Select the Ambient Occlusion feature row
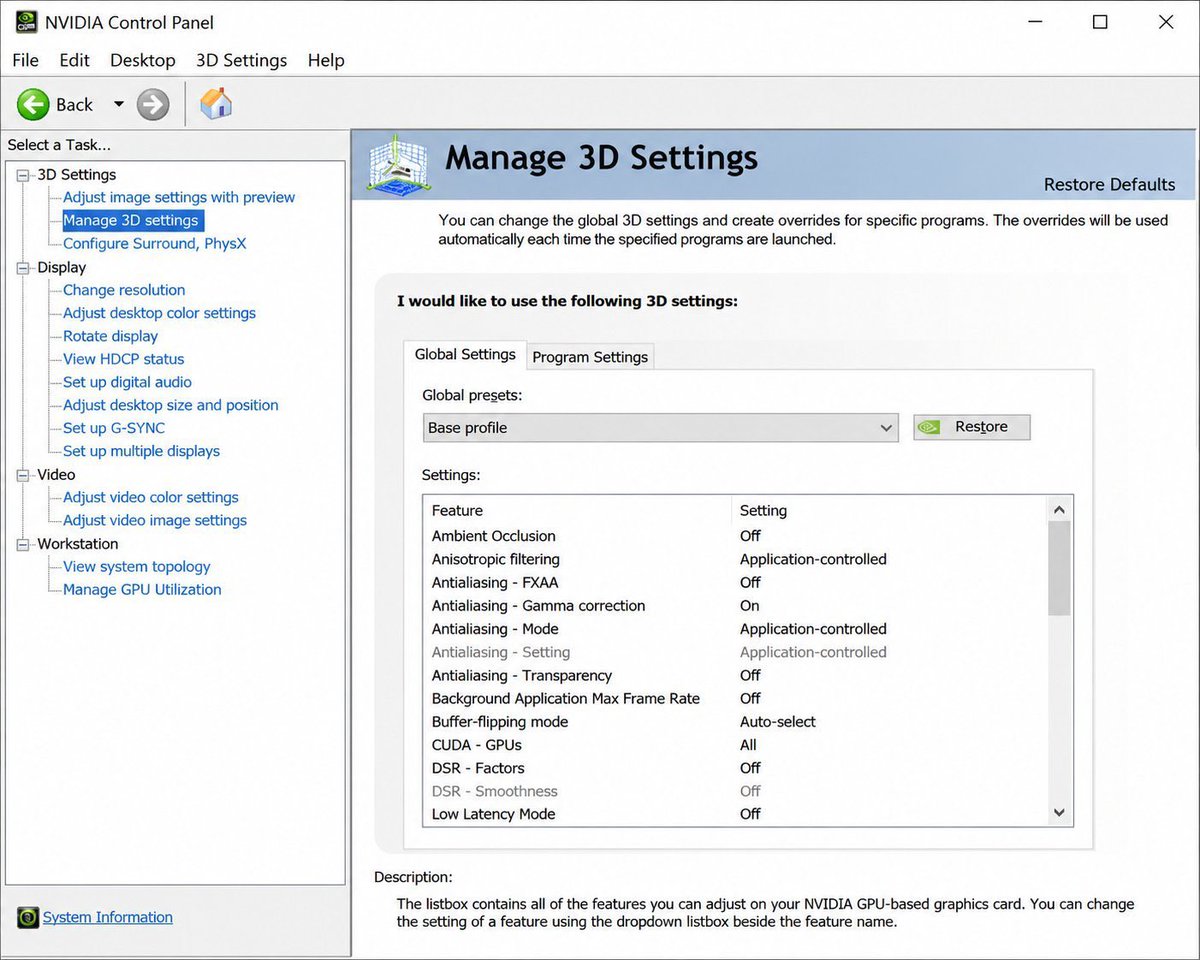 (x=735, y=536)
